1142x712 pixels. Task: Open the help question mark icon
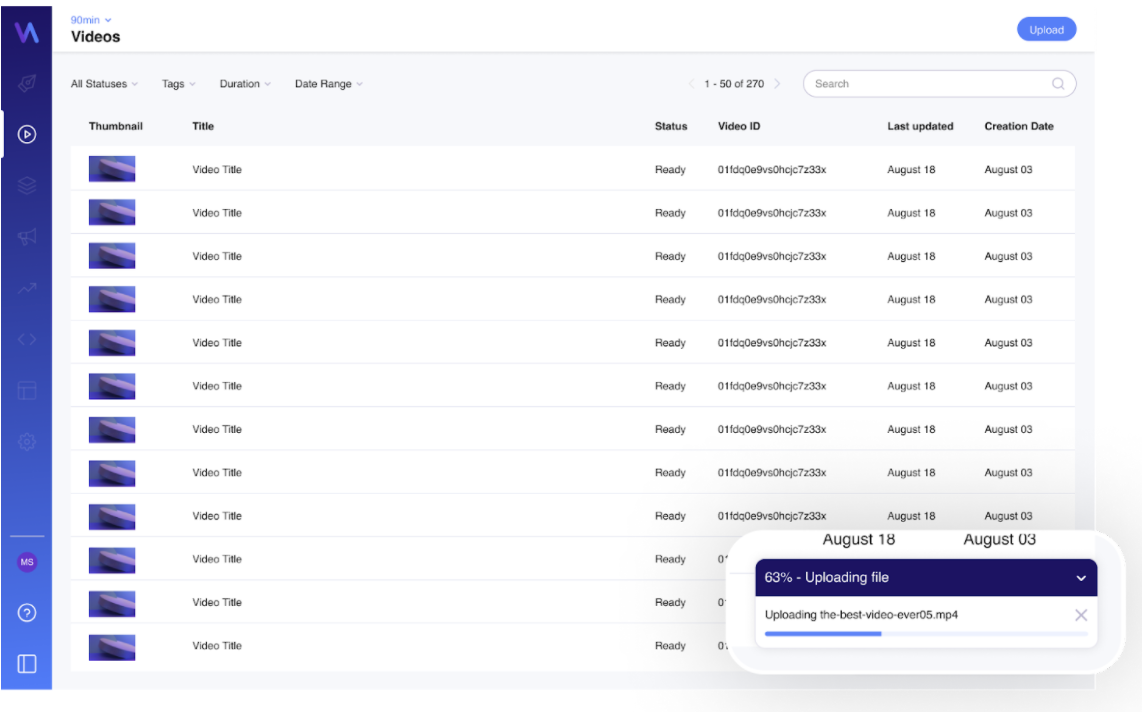27,613
